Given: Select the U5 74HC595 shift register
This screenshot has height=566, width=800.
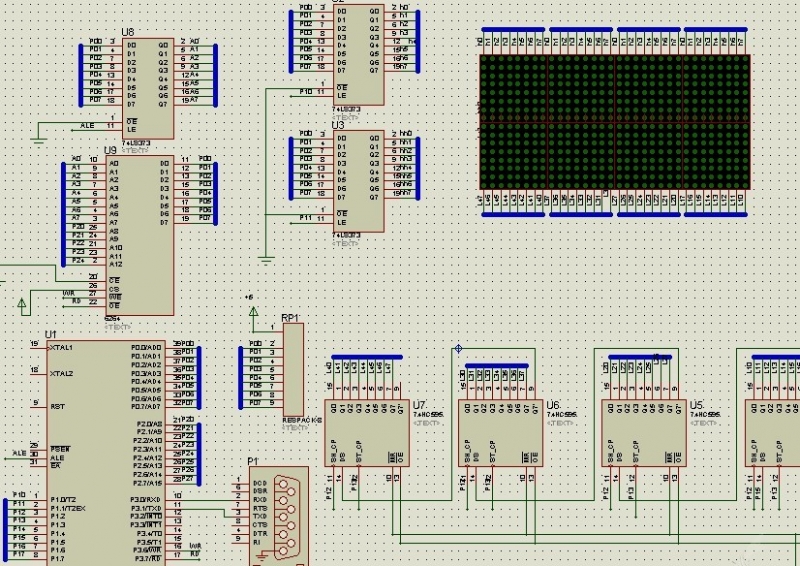Looking at the screenshot, I should 645,433.
